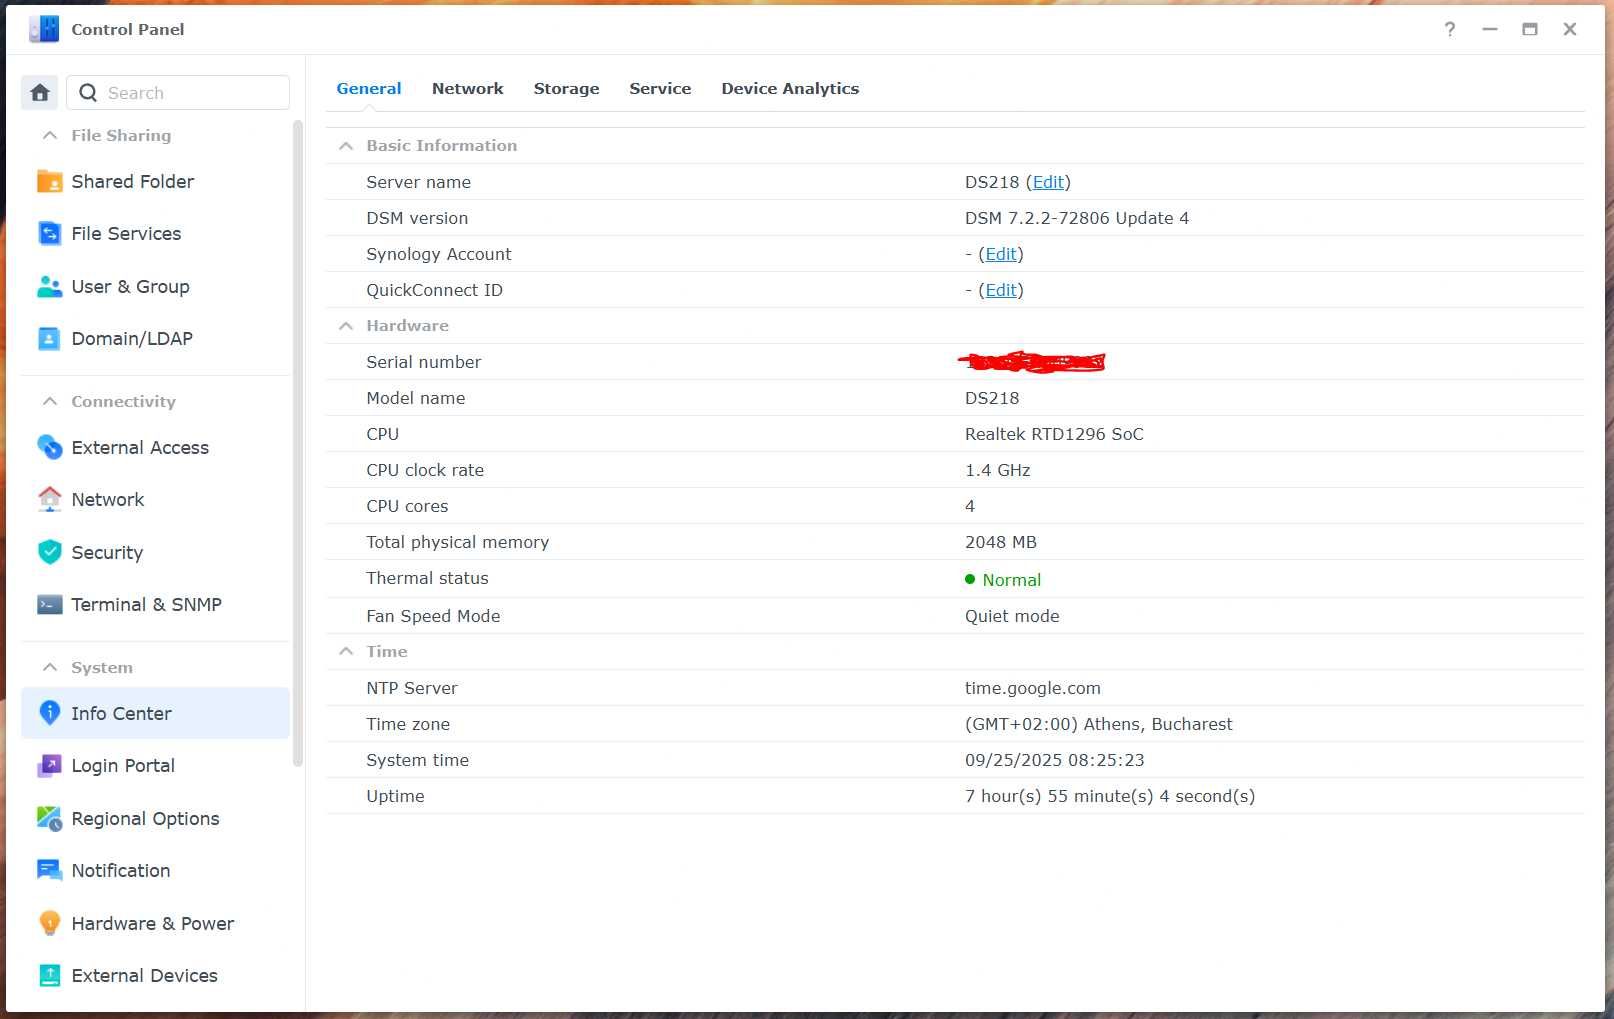
Task: Open Network settings house icon
Action: (x=49, y=499)
